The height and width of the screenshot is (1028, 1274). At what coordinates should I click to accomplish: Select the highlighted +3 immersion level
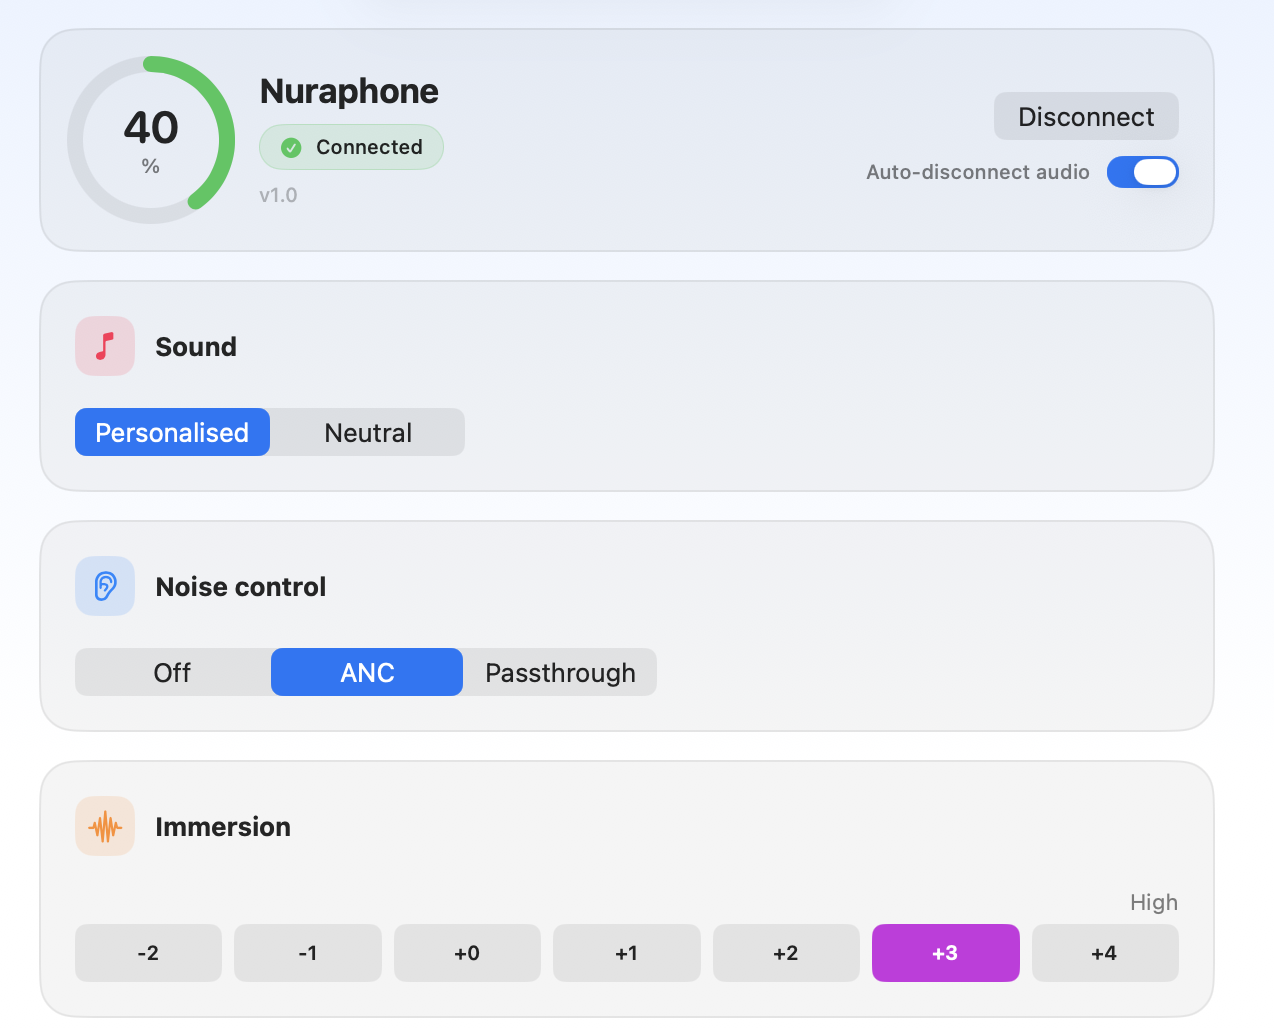point(946,953)
